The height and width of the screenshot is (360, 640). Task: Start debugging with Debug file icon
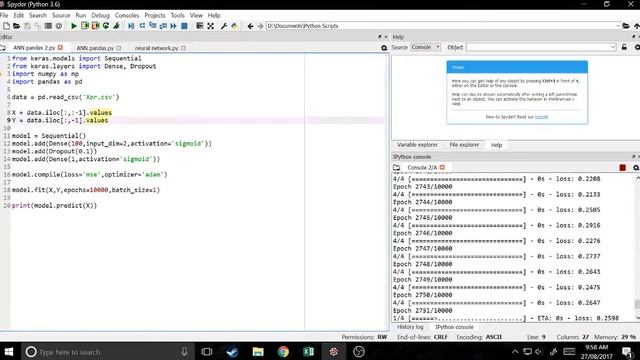tap(131, 26)
